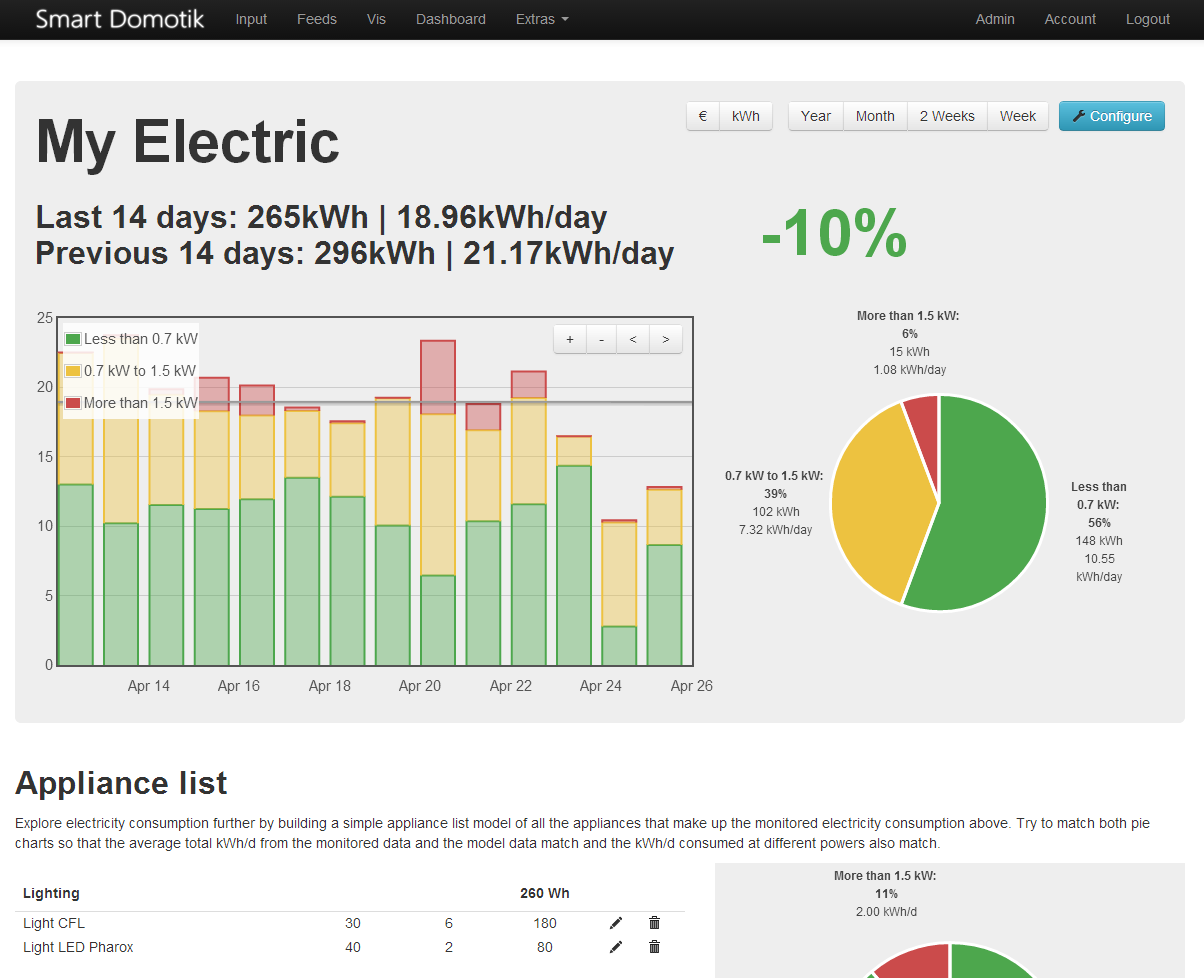Viewport: 1204px width, 978px height.
Task: Zoom in the chart with plus button
Action: tap(570, 340)
